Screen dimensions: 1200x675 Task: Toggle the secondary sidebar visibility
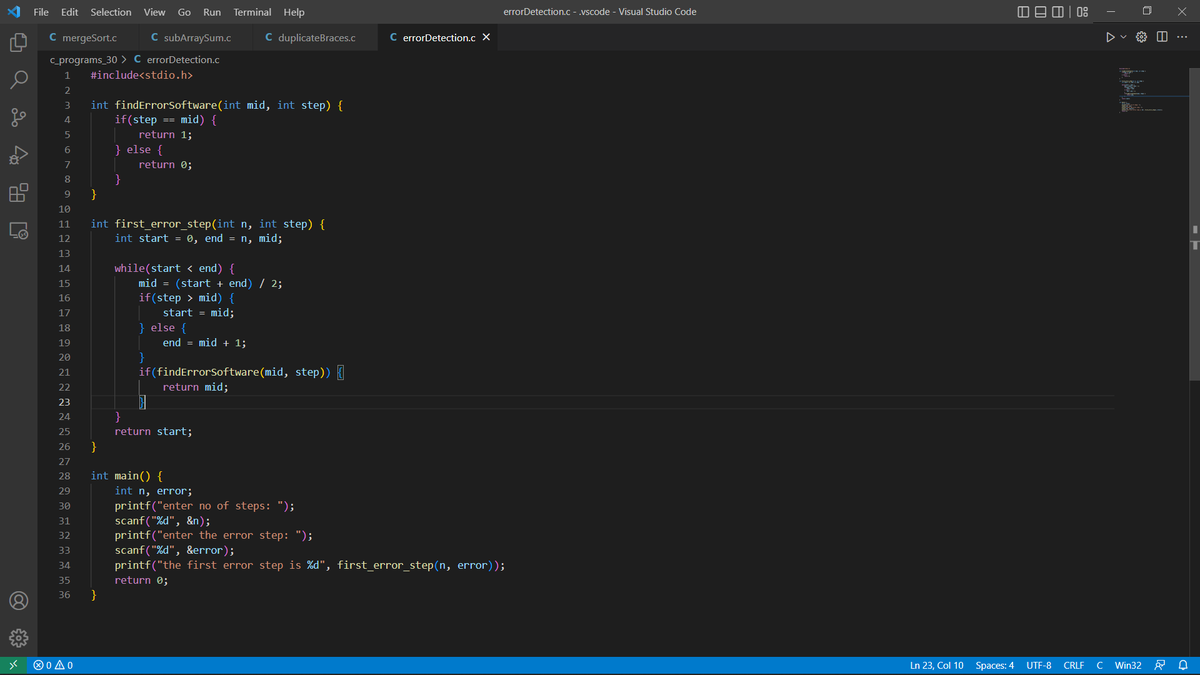pos(1057,11)
